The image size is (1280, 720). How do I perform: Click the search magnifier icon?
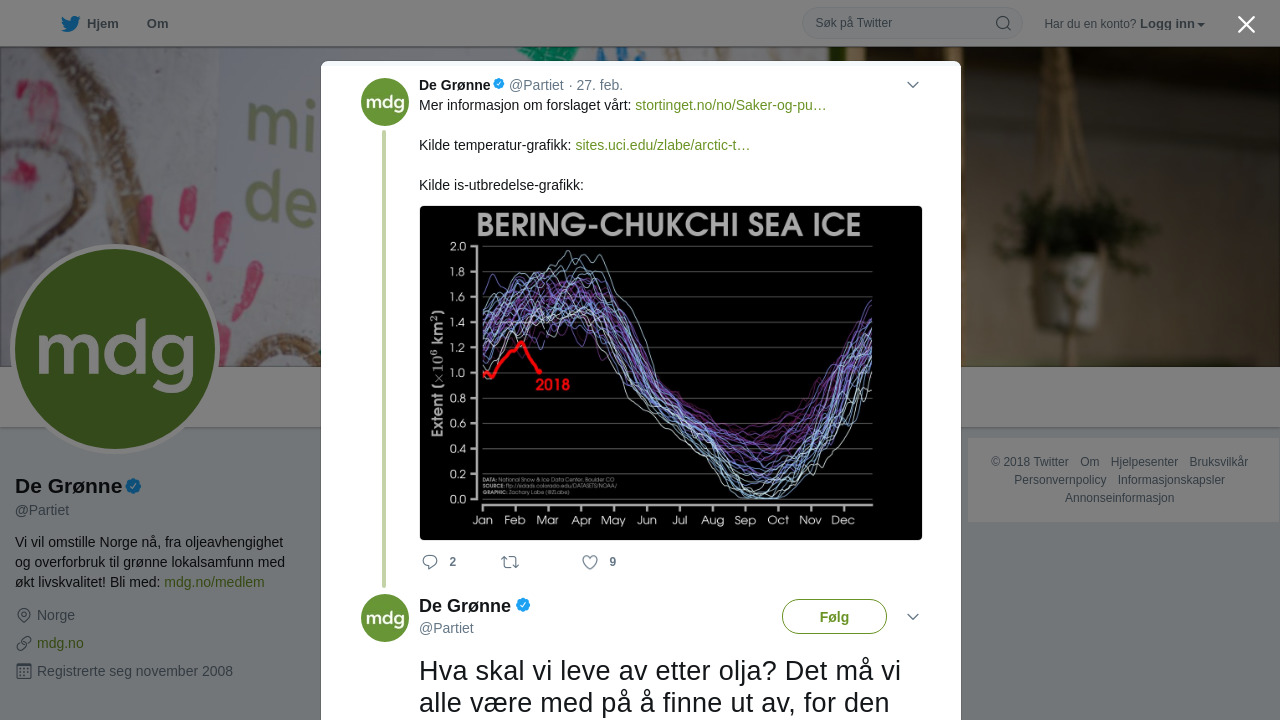(1003, 23)
